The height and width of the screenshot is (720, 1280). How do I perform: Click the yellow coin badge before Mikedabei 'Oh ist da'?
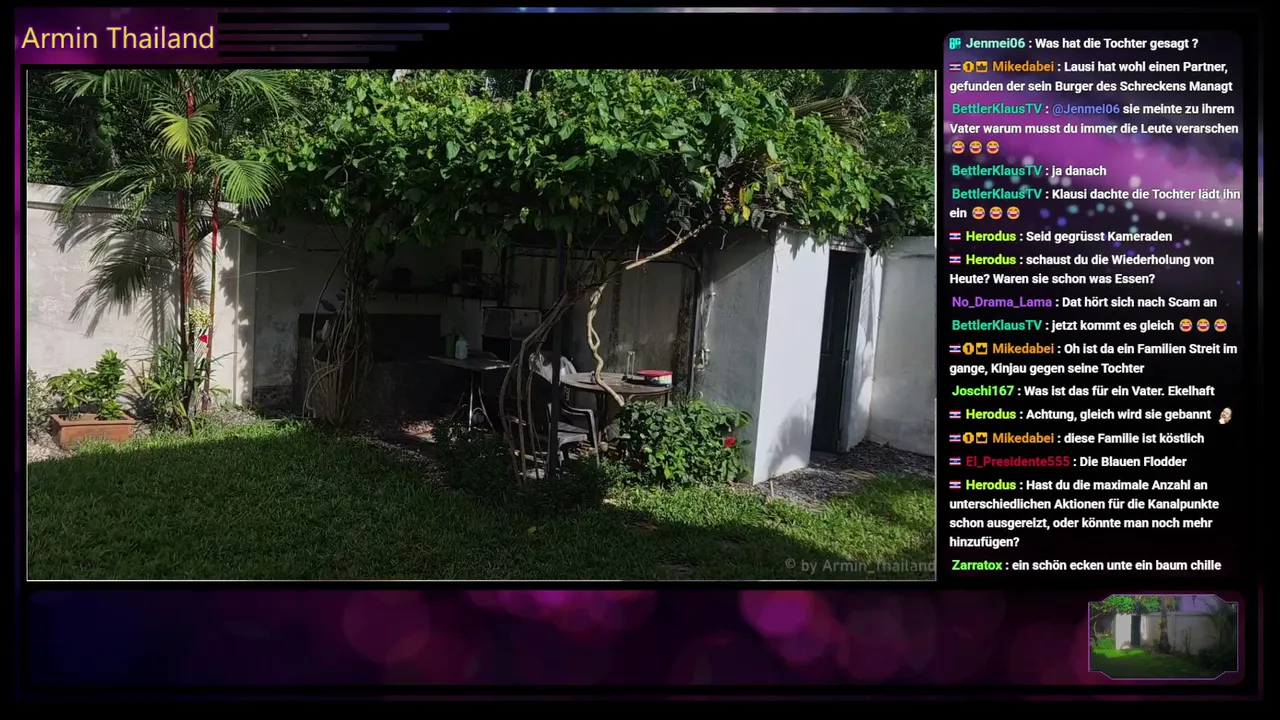coord(969,349)
